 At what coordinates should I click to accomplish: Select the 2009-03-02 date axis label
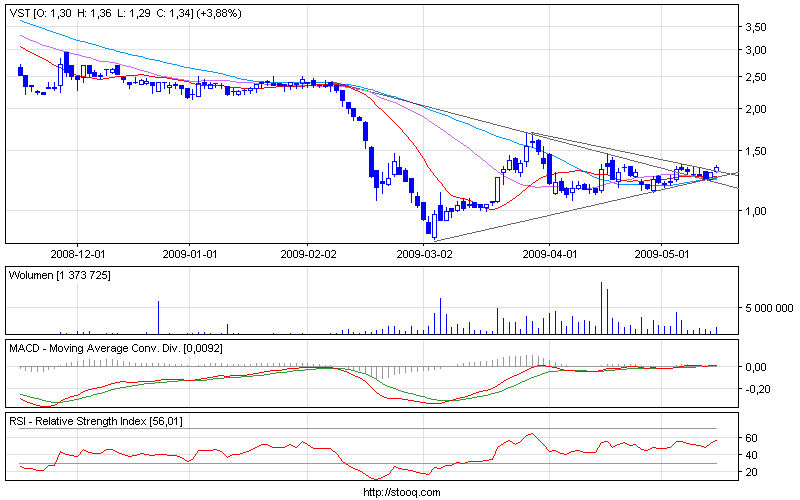(x=425, y=254)
